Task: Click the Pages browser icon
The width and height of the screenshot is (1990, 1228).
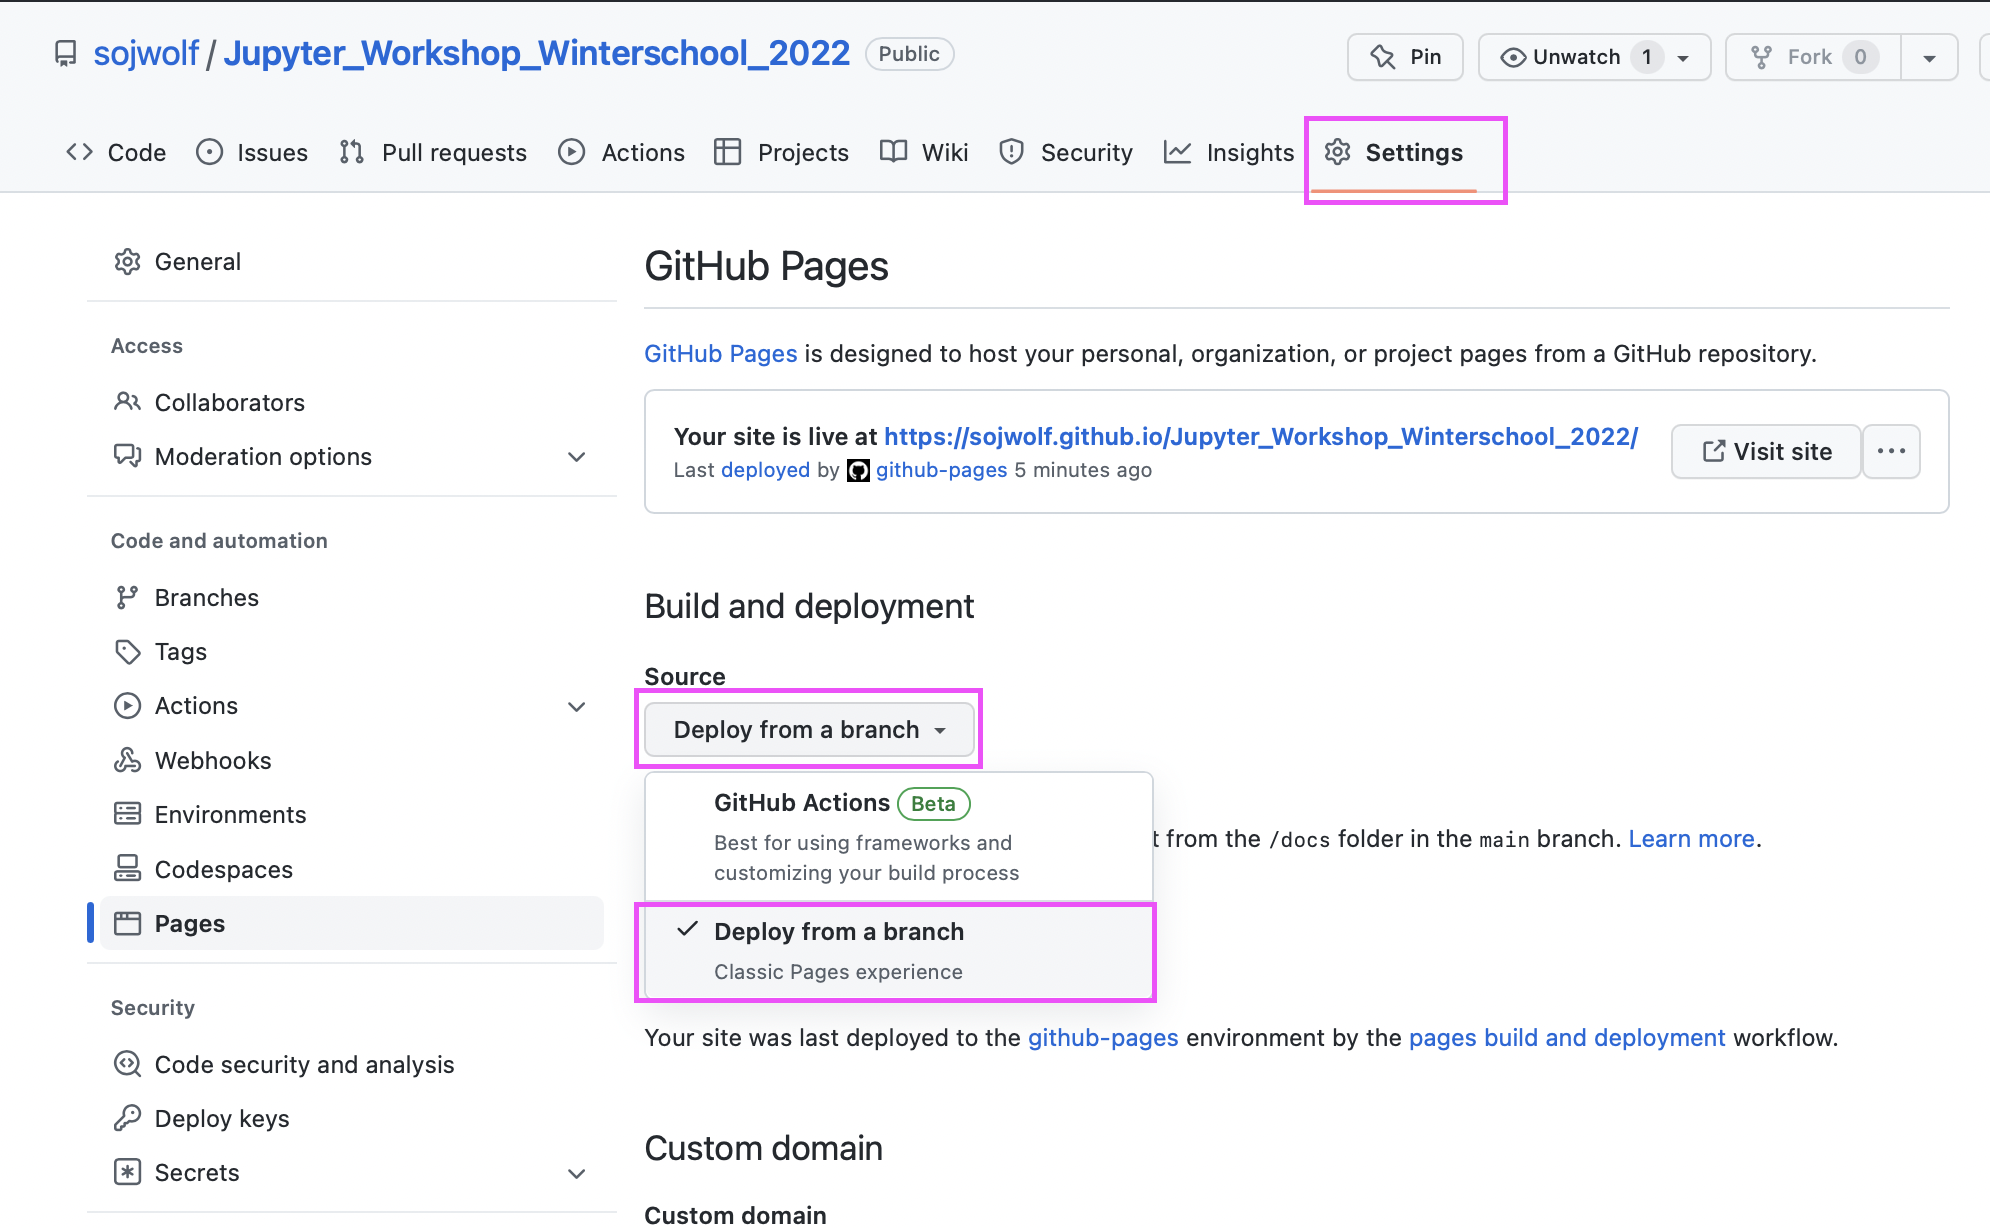Action: pyautogui.click(x=127, y=923)
